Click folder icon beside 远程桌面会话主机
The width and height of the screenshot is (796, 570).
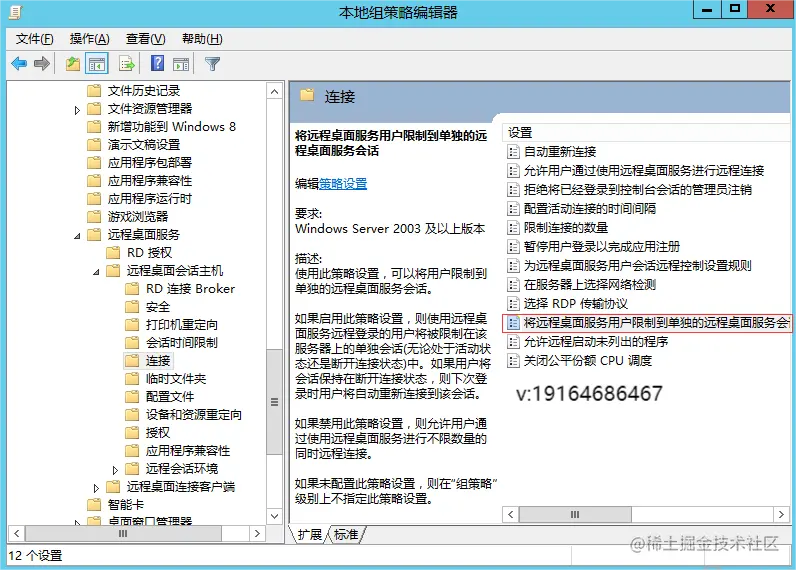point(113,271)
